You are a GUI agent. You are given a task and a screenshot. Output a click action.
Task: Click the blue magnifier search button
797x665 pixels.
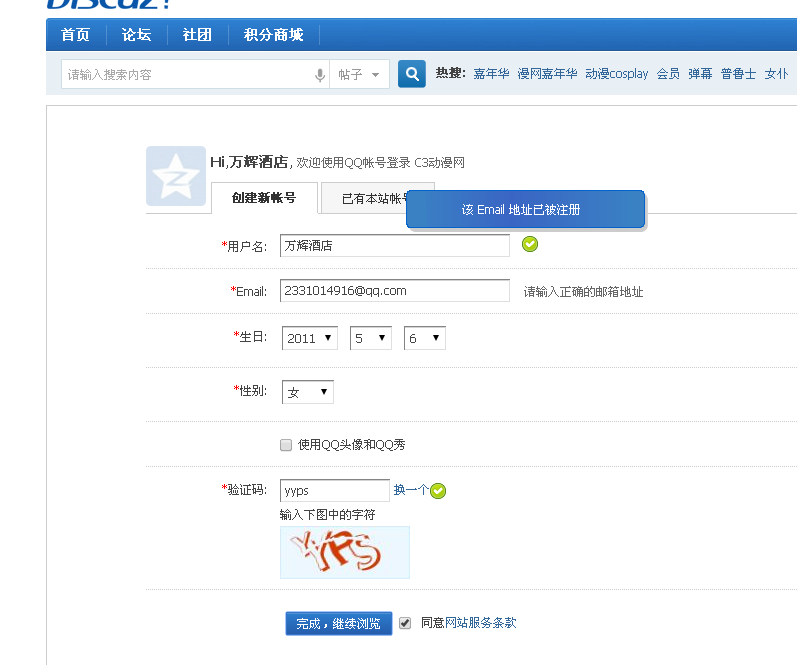(412, 74)
